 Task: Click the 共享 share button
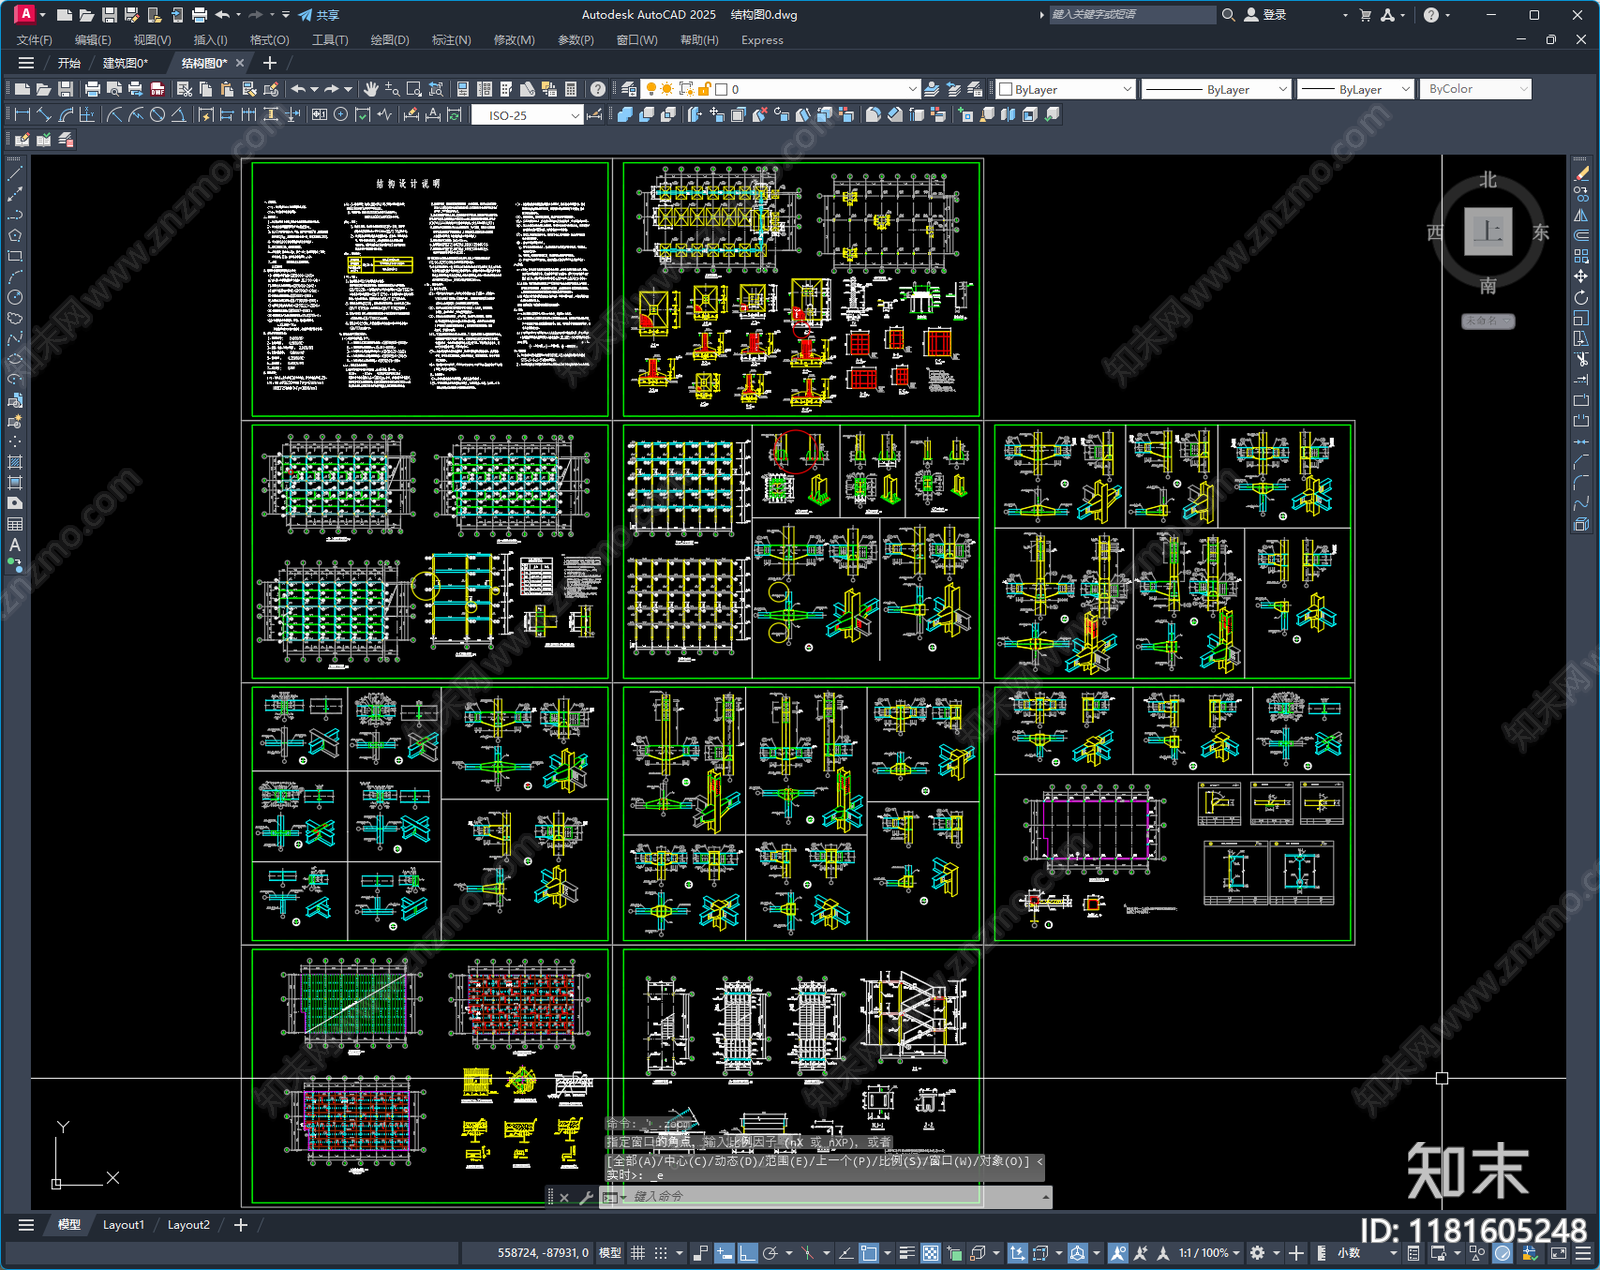(319, 15)
